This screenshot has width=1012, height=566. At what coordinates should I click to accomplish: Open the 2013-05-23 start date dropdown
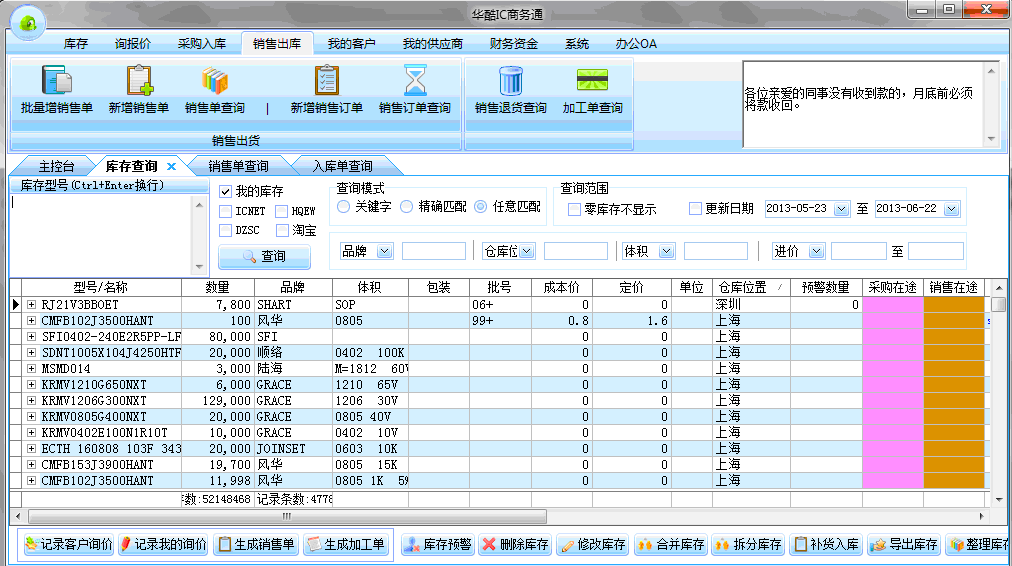pos(841,209)
